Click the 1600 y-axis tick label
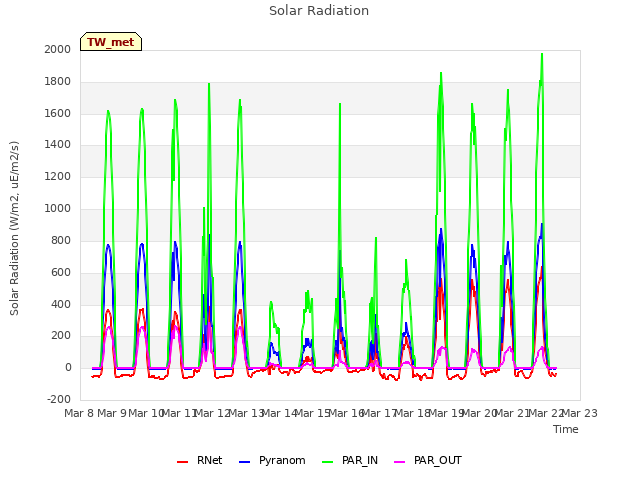640x480 pixels. pos(58,113)
